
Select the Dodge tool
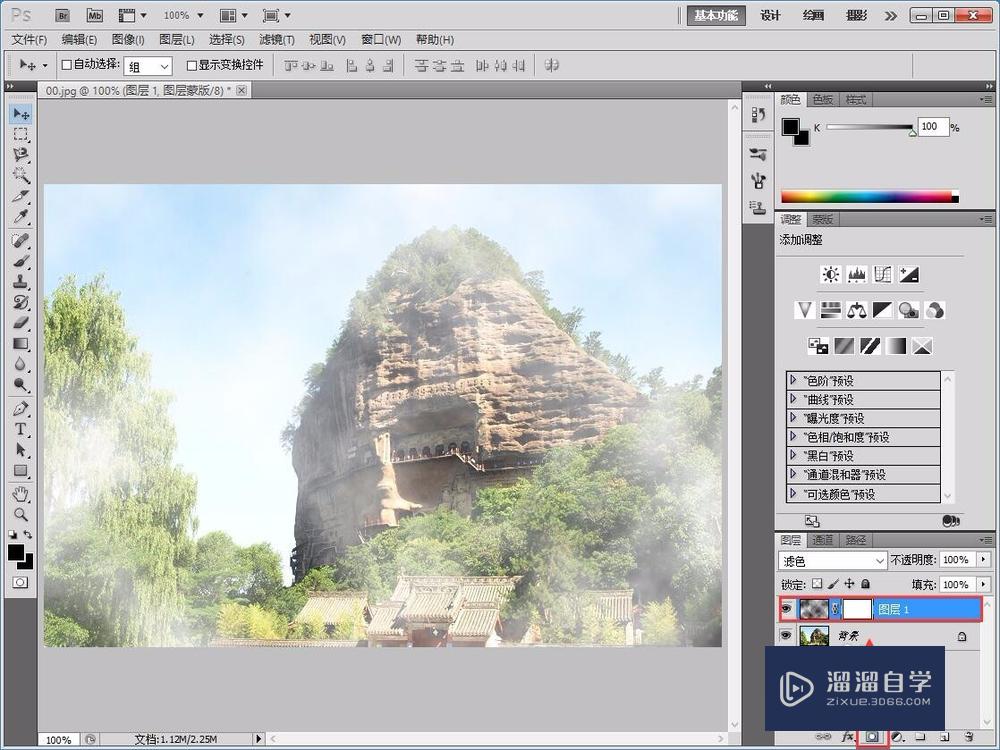click(x=21, y=384)
